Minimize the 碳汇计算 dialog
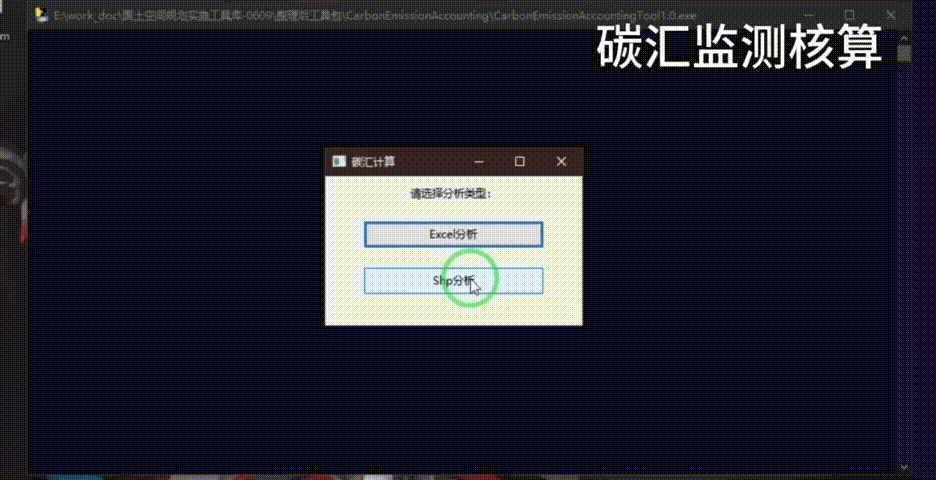 pyautogui.click(x=479, y=161)
